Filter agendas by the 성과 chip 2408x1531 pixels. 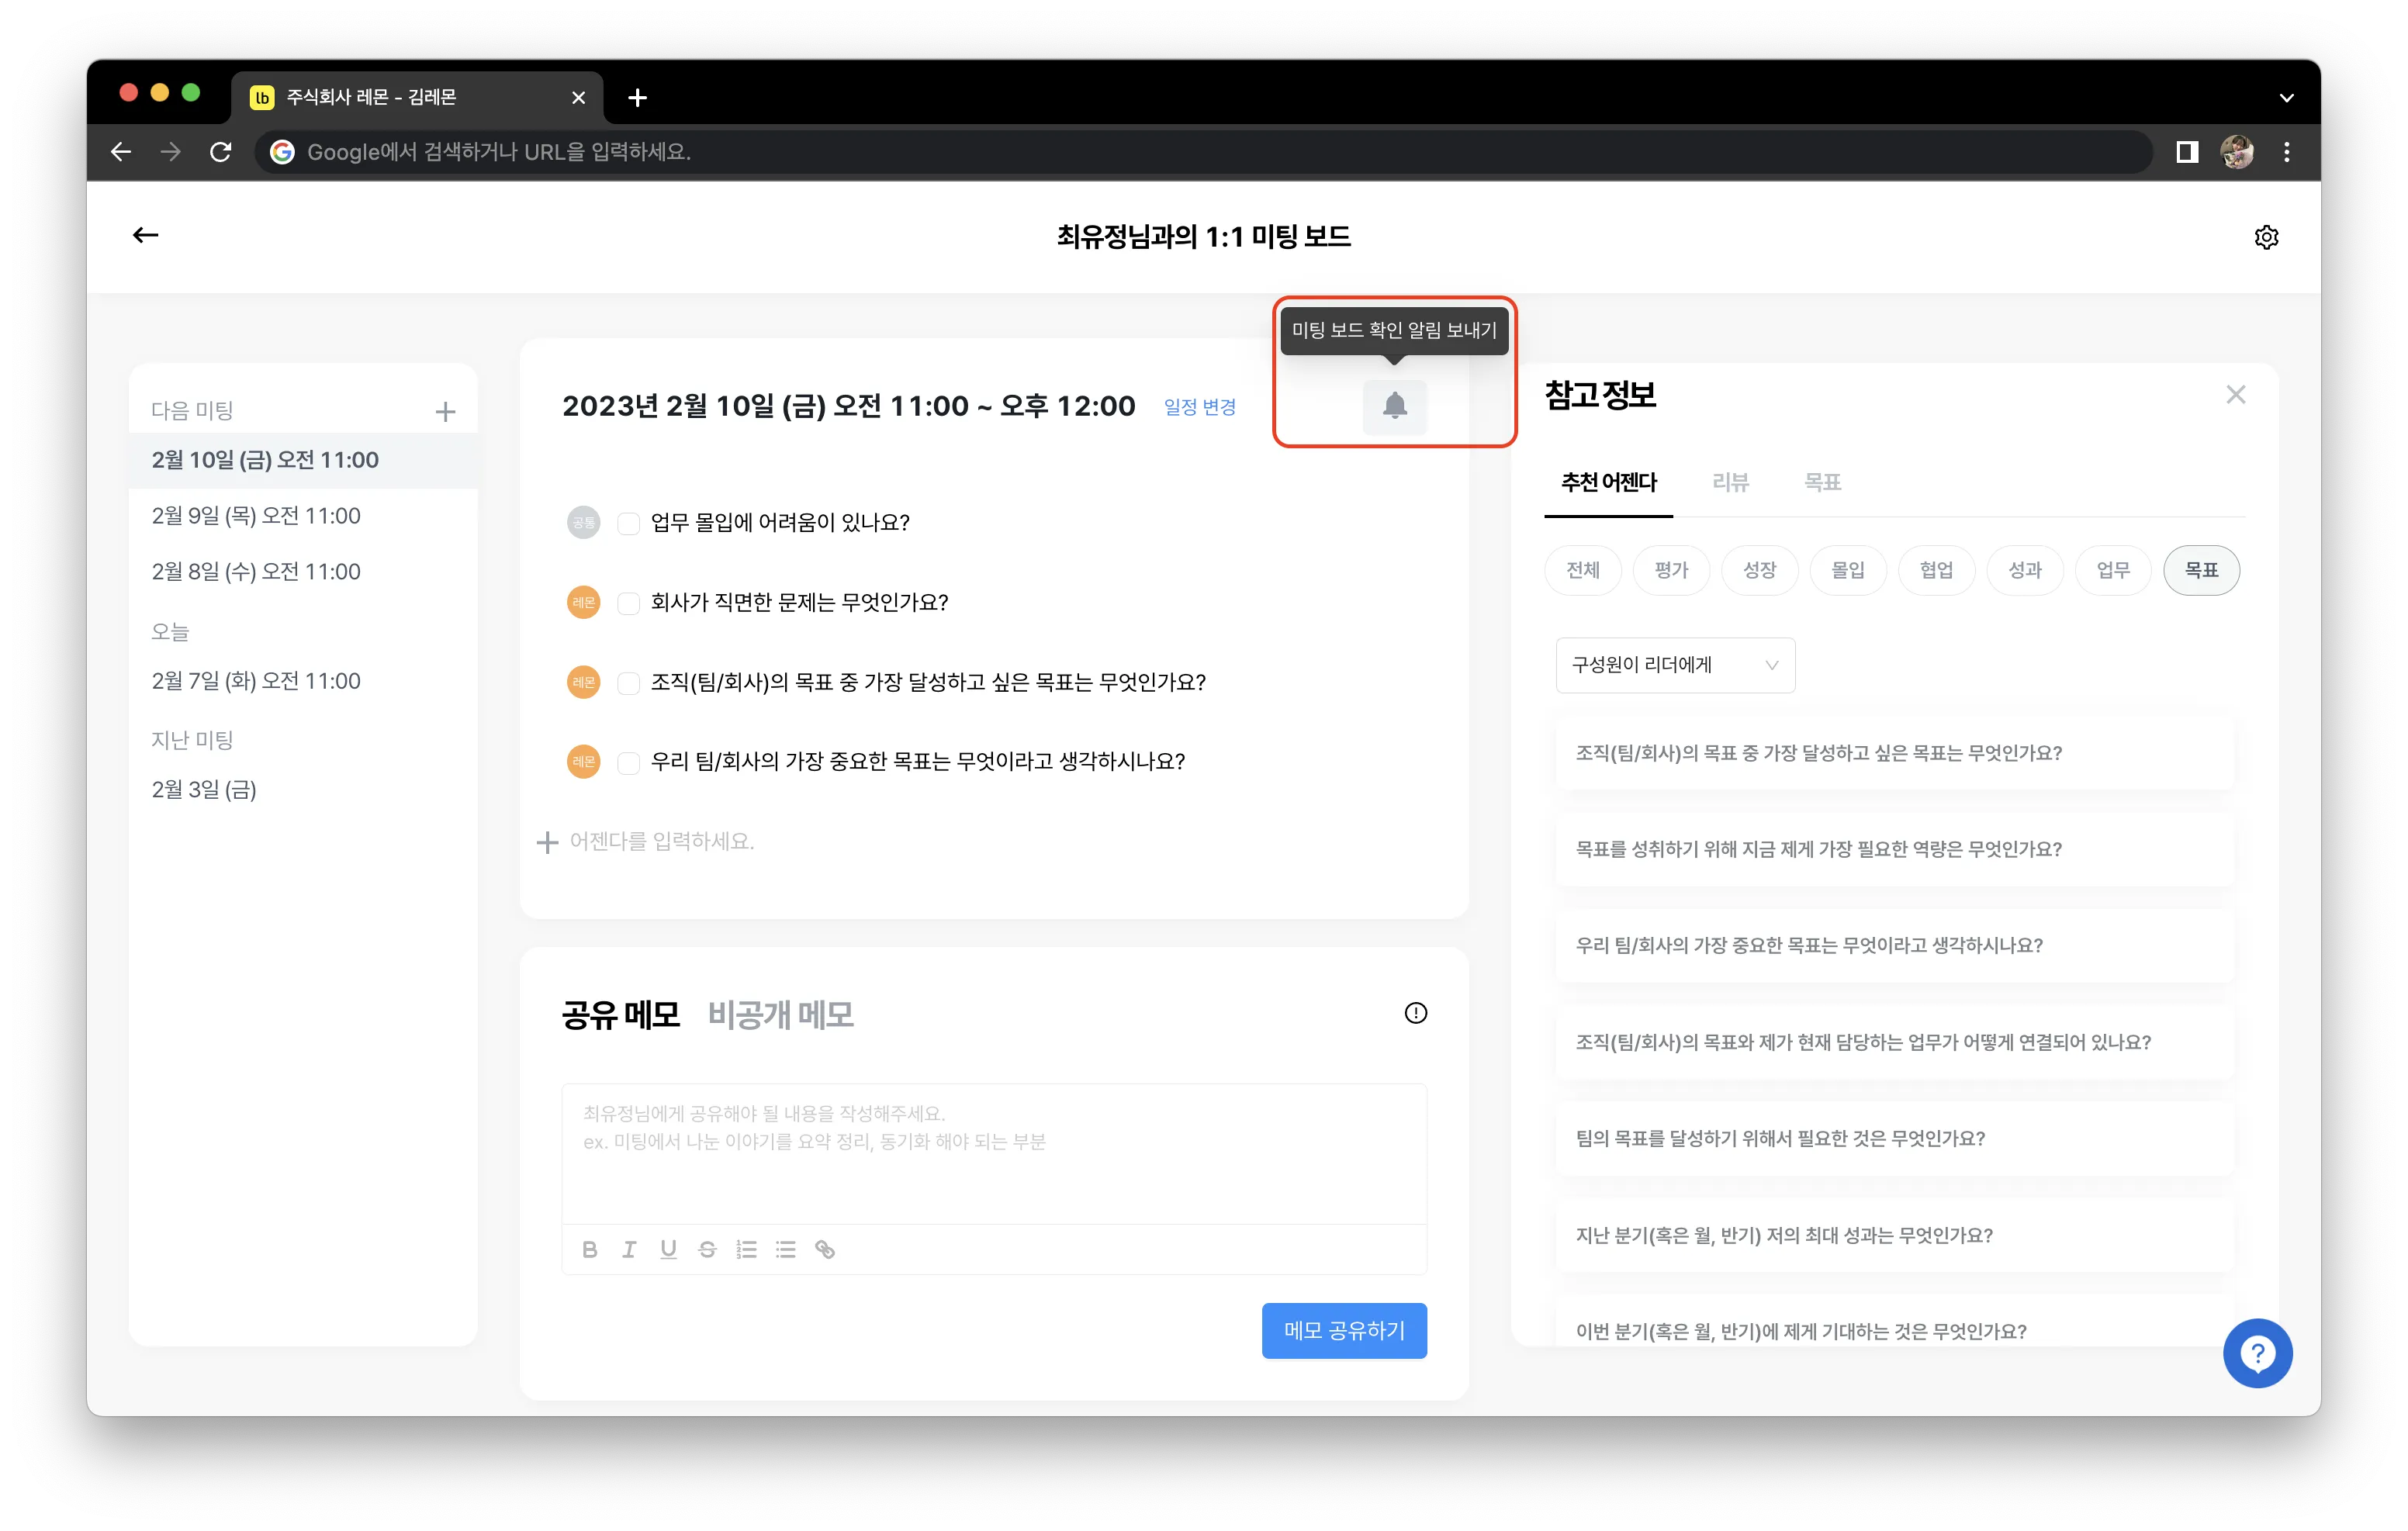[x=2024, y=570]
